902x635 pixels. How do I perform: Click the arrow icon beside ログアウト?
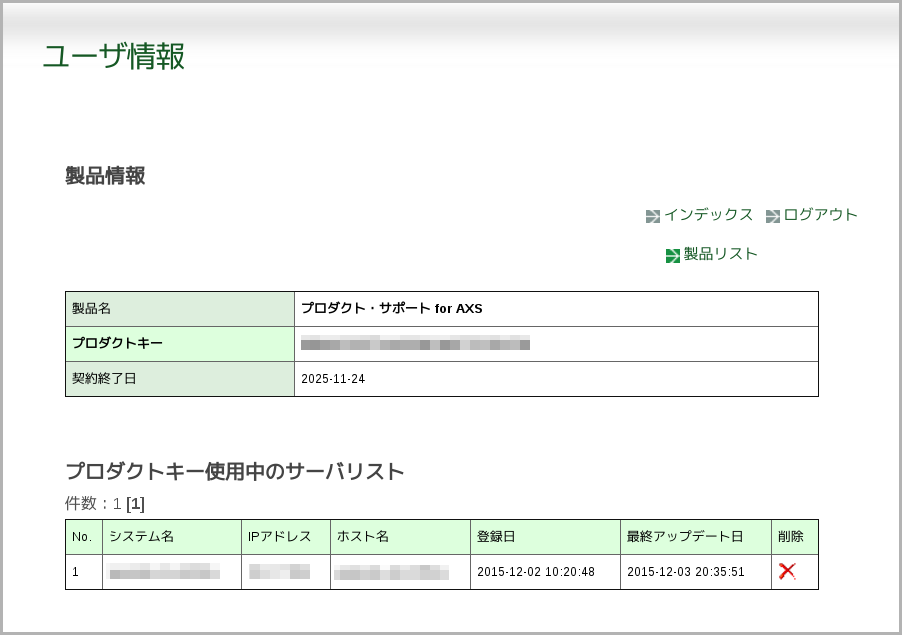tap(772, 216)
